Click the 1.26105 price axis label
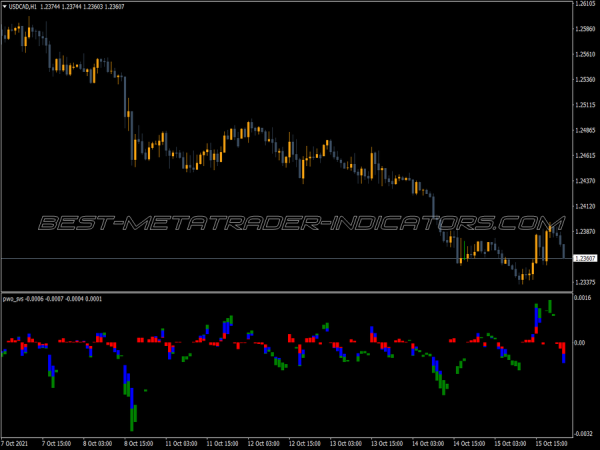This screenshot has height=450, width=600. [586, 4]
